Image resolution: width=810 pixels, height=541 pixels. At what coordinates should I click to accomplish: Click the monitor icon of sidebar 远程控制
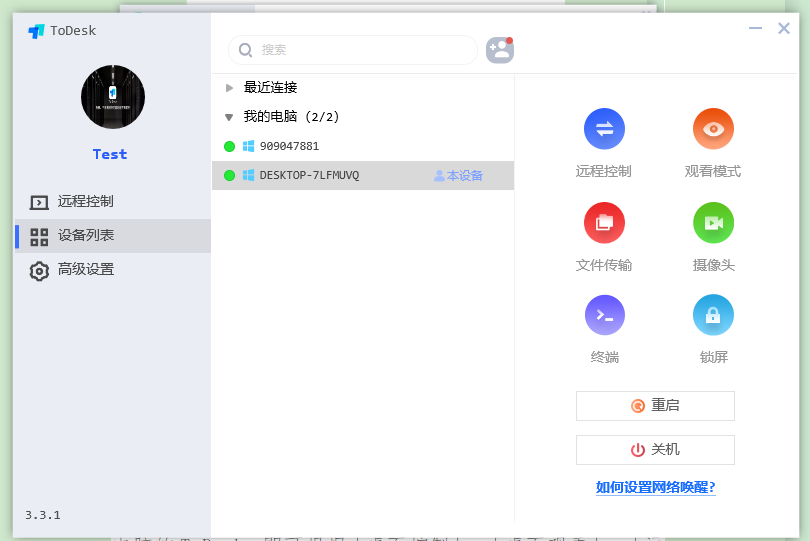pos(39,202)
